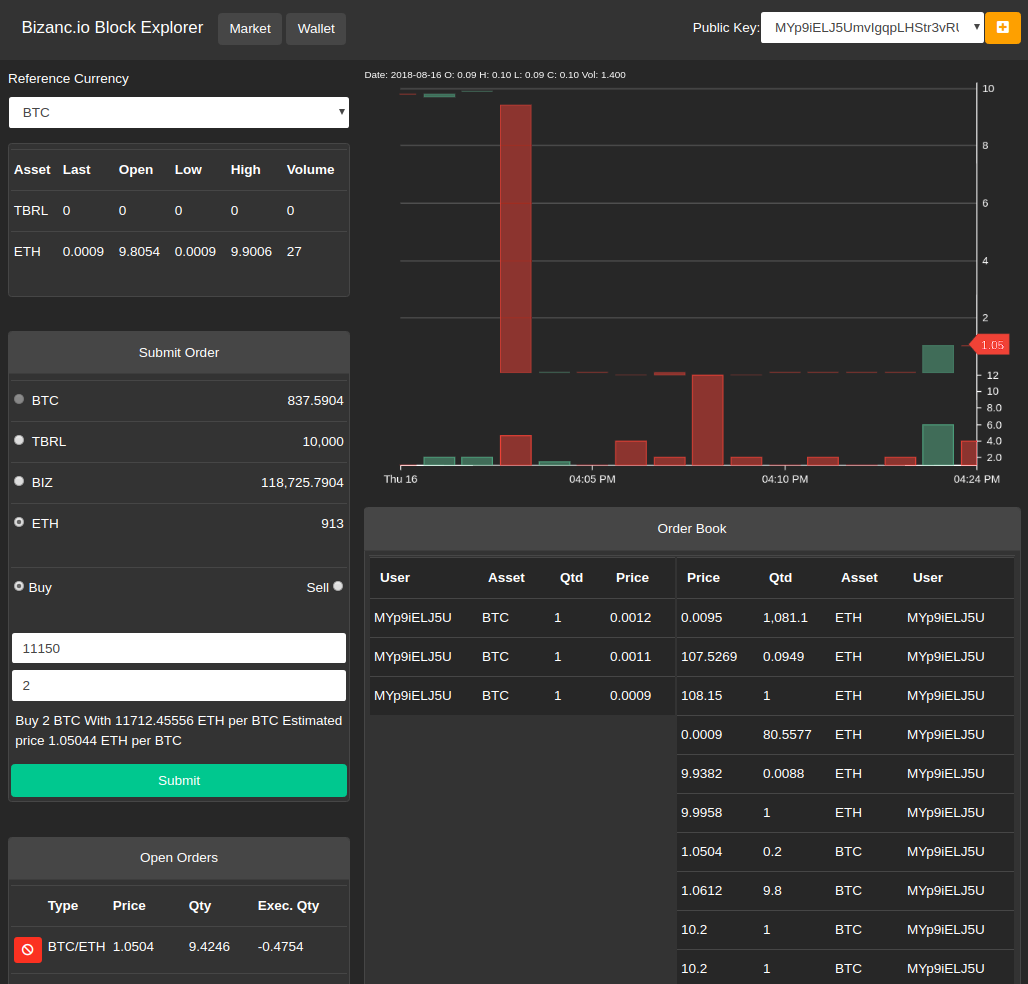Click the quantity field containing 2
This screenshot has width=1028, height=984.
[179, 685]
